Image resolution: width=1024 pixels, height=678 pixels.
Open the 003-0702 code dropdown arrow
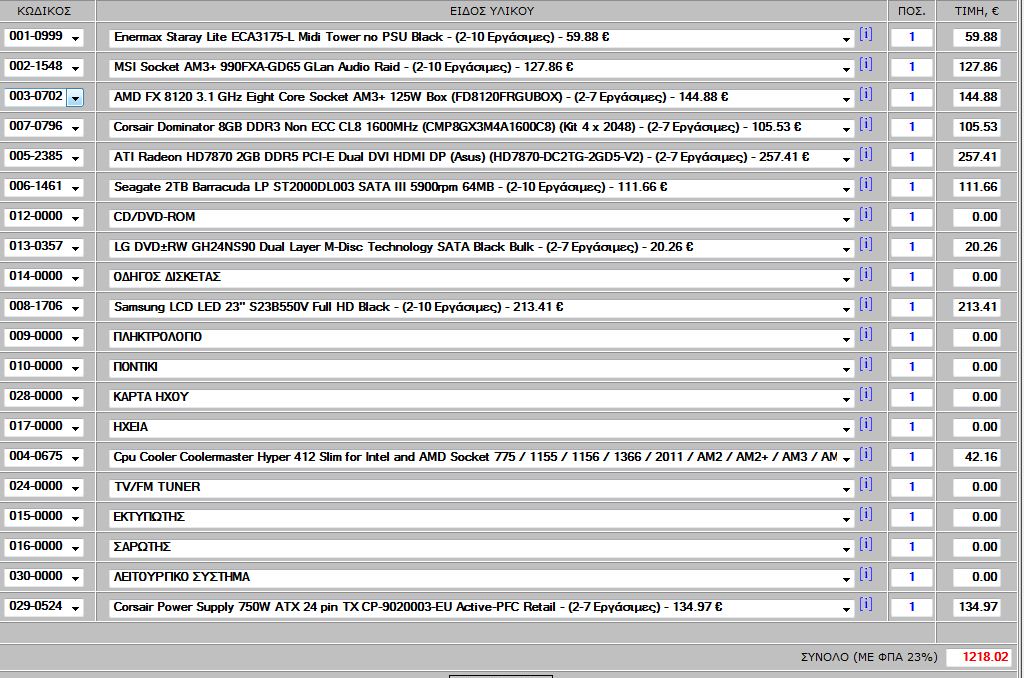[x=75, y=99]
